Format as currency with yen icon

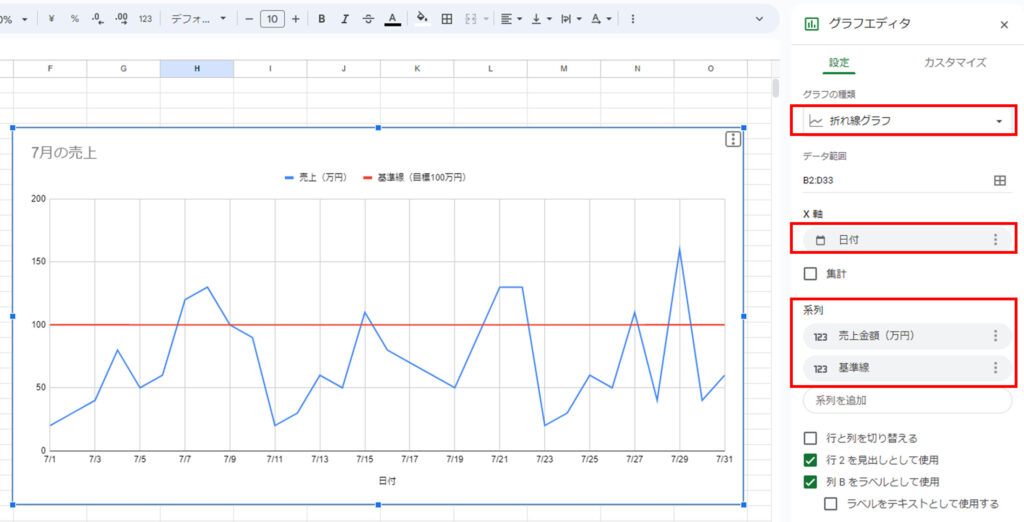click(x=51, y=19)
